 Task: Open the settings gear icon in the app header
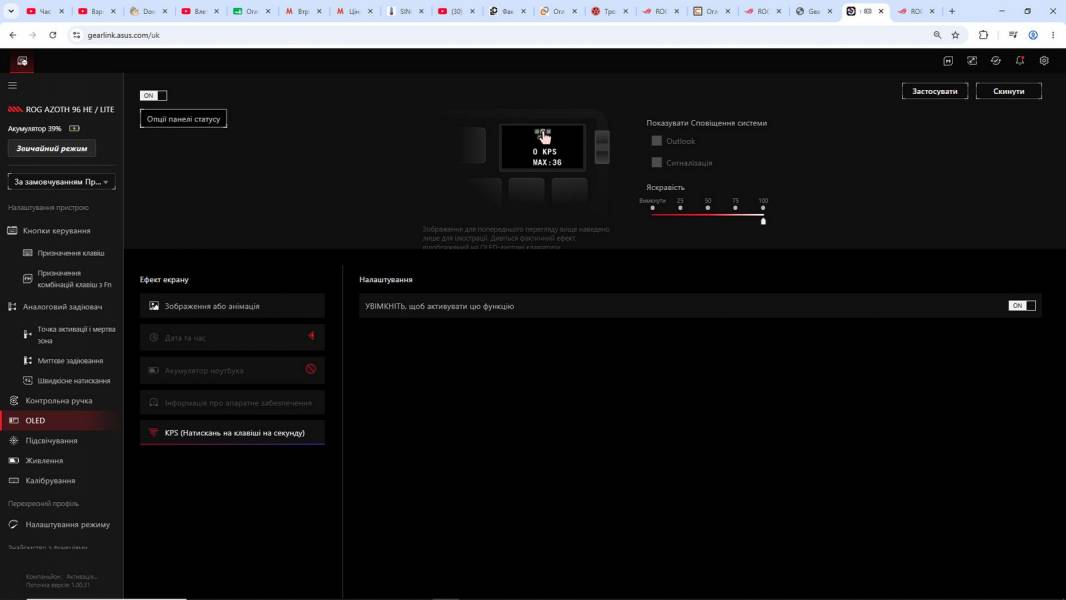(x=1044, y=60)
